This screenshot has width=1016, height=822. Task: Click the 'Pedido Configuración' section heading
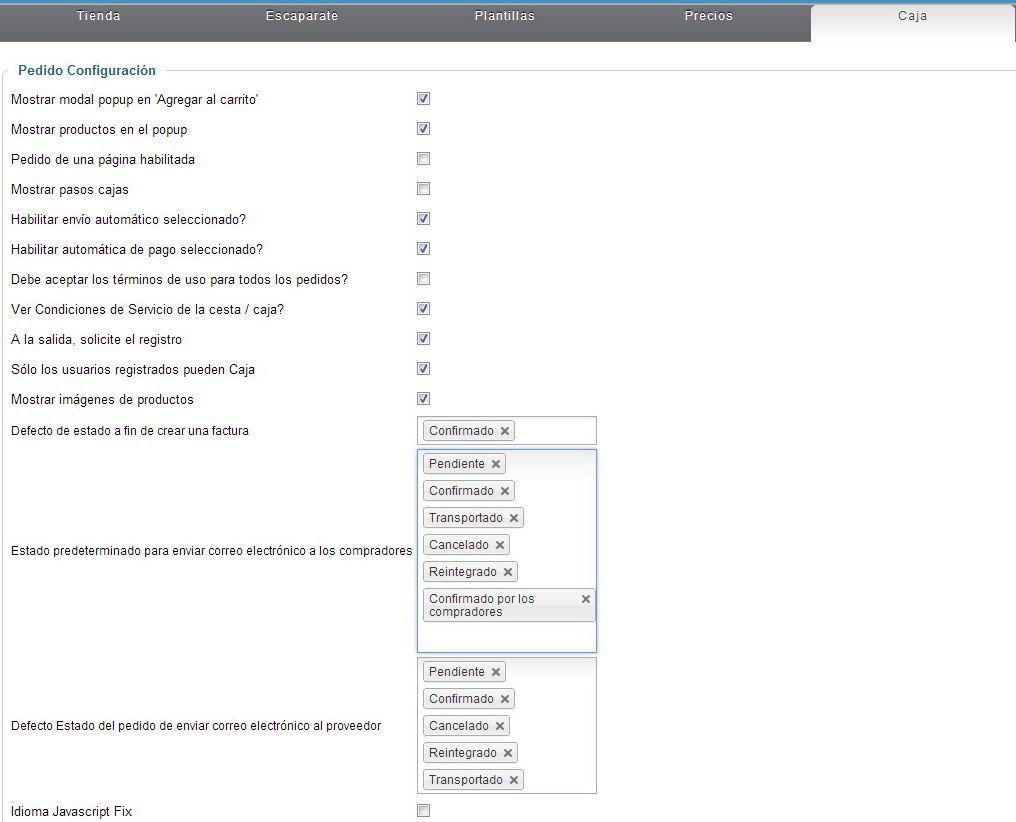click(87, 71)
